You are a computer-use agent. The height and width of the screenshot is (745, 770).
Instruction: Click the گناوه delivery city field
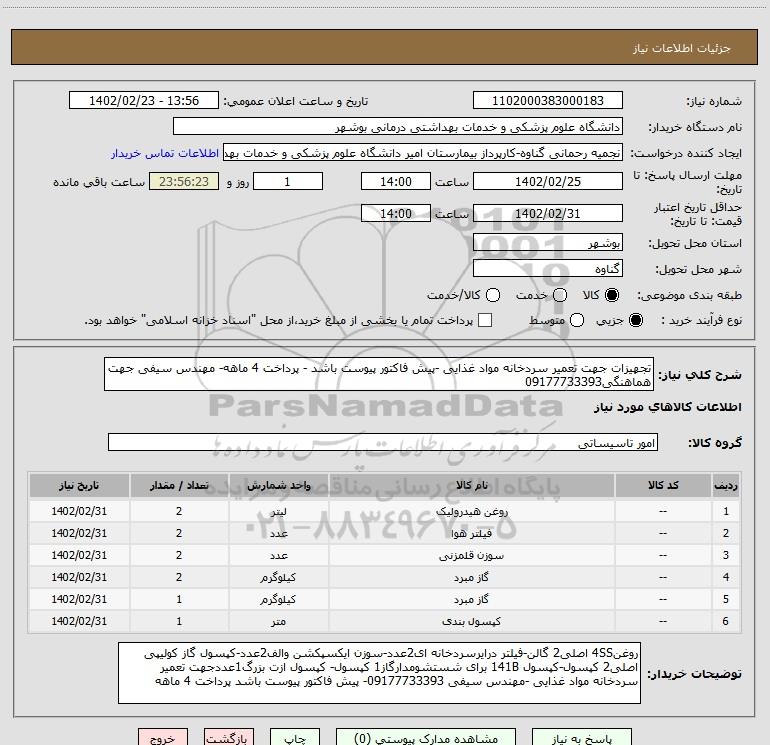point(547,269)
